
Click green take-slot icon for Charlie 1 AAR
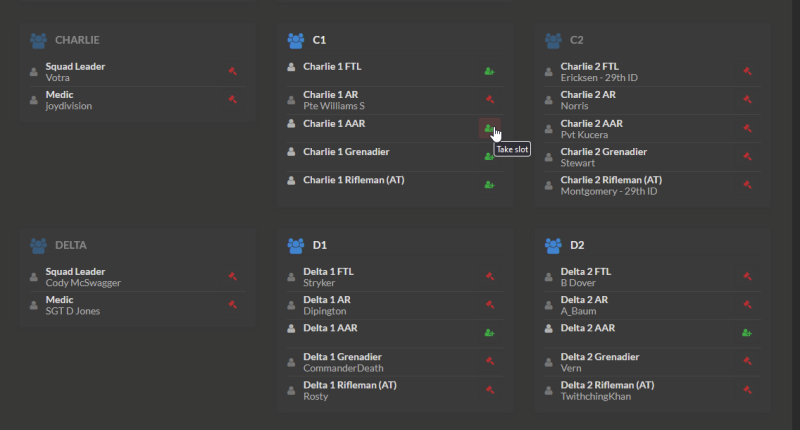[x=489, y=128]
